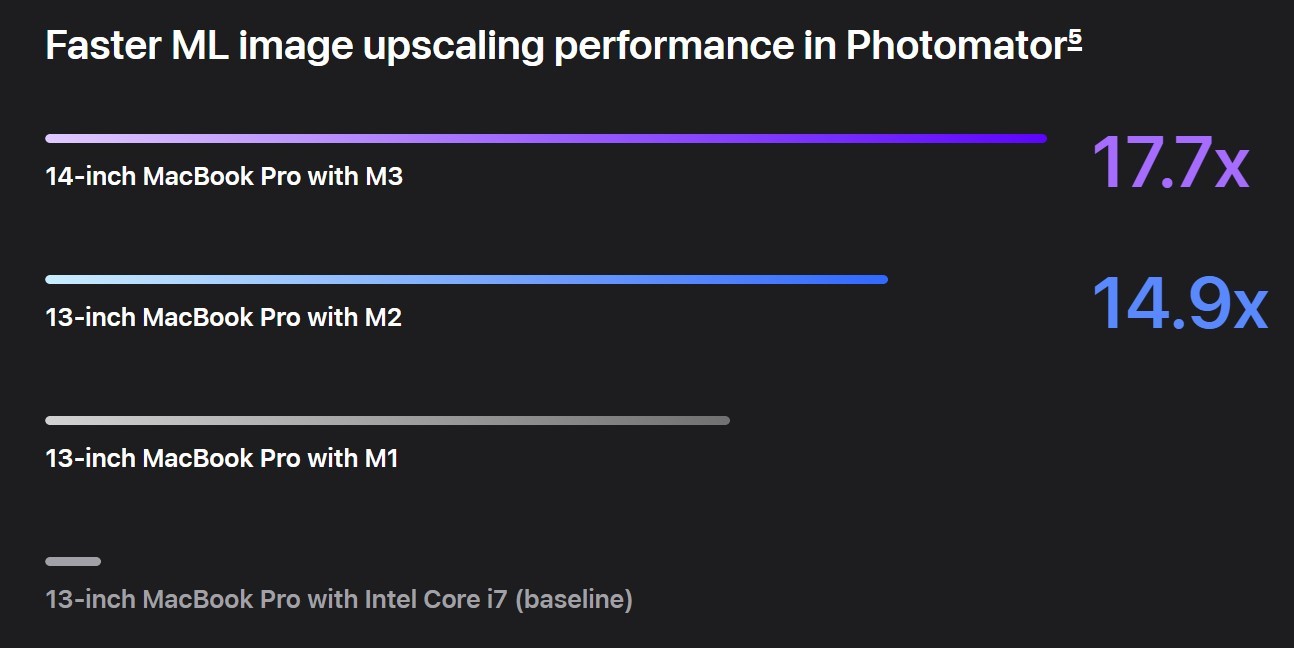Click the left start of the purple M3 bar
1294x648 pixels.
(50, 138)
